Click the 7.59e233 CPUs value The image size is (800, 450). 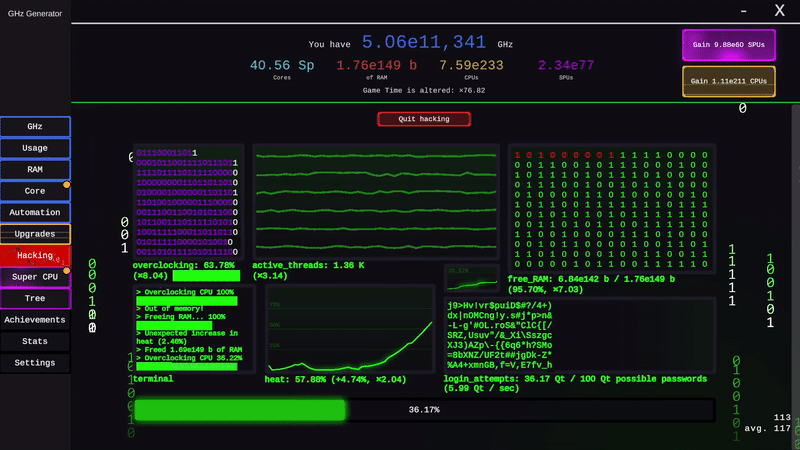click(x=471, y=66)
